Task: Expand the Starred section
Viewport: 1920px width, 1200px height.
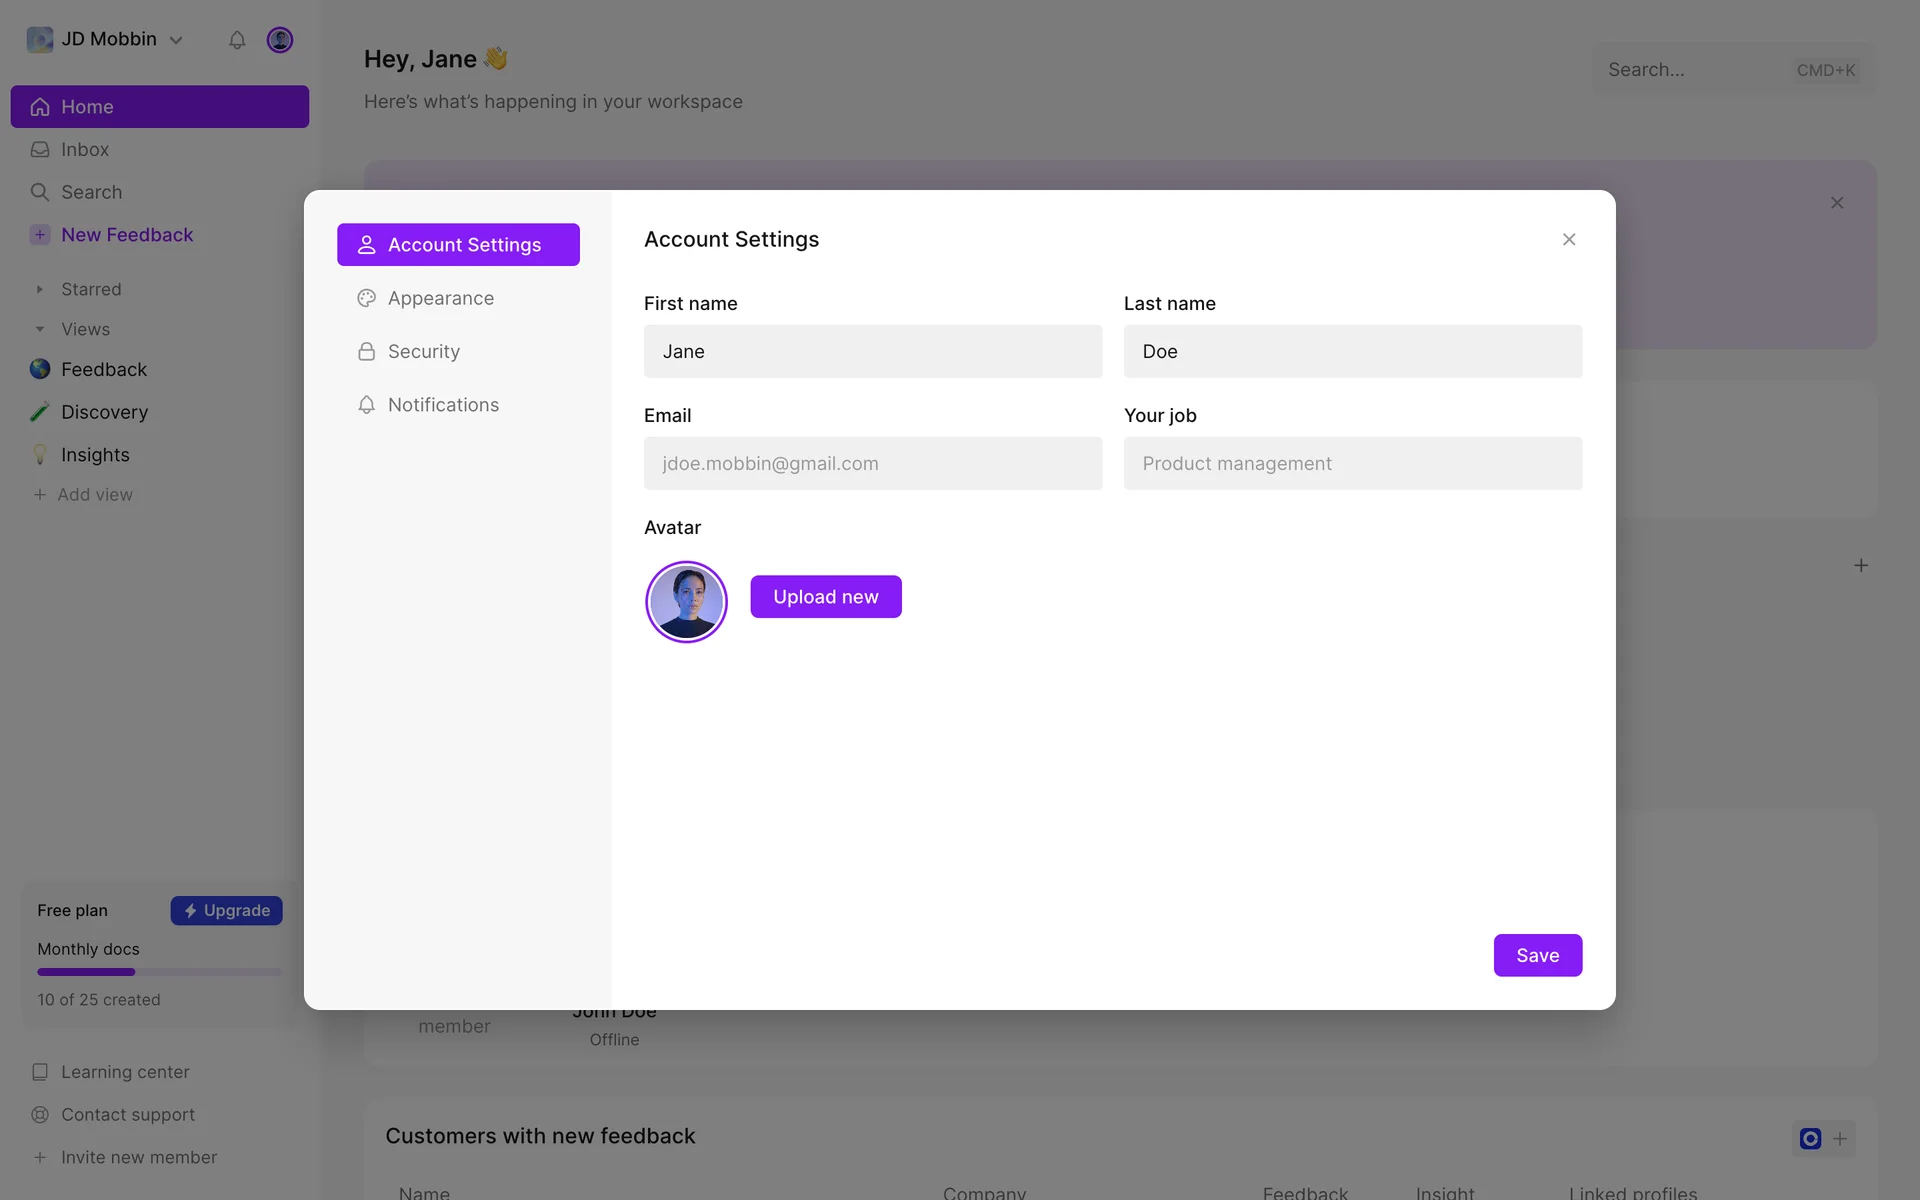Action: [x=40, y=290]
